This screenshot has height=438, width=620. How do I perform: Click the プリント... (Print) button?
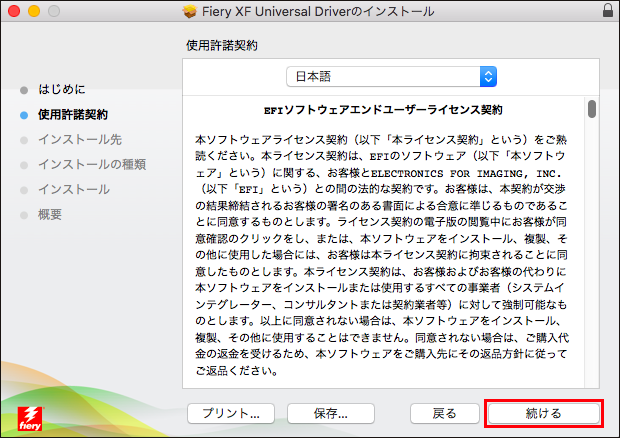click(231, 413)
